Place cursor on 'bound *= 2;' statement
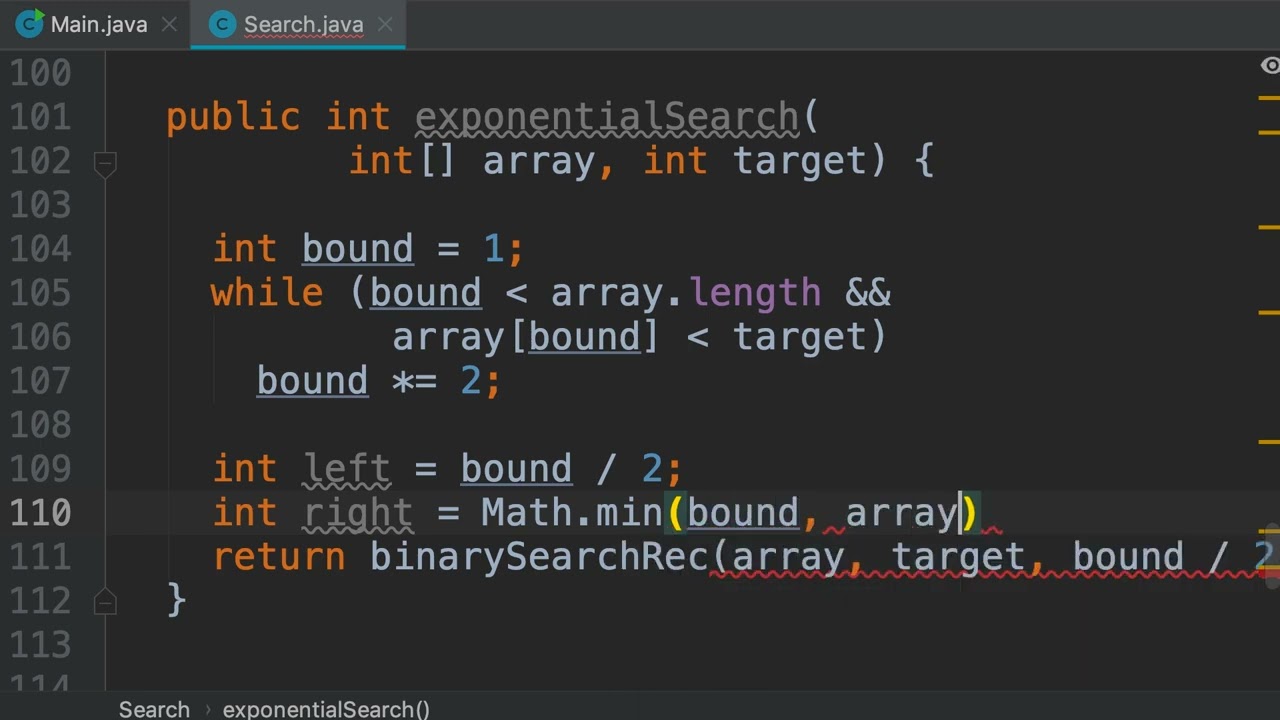This screenshot has width=1280, height=720. 379,382
